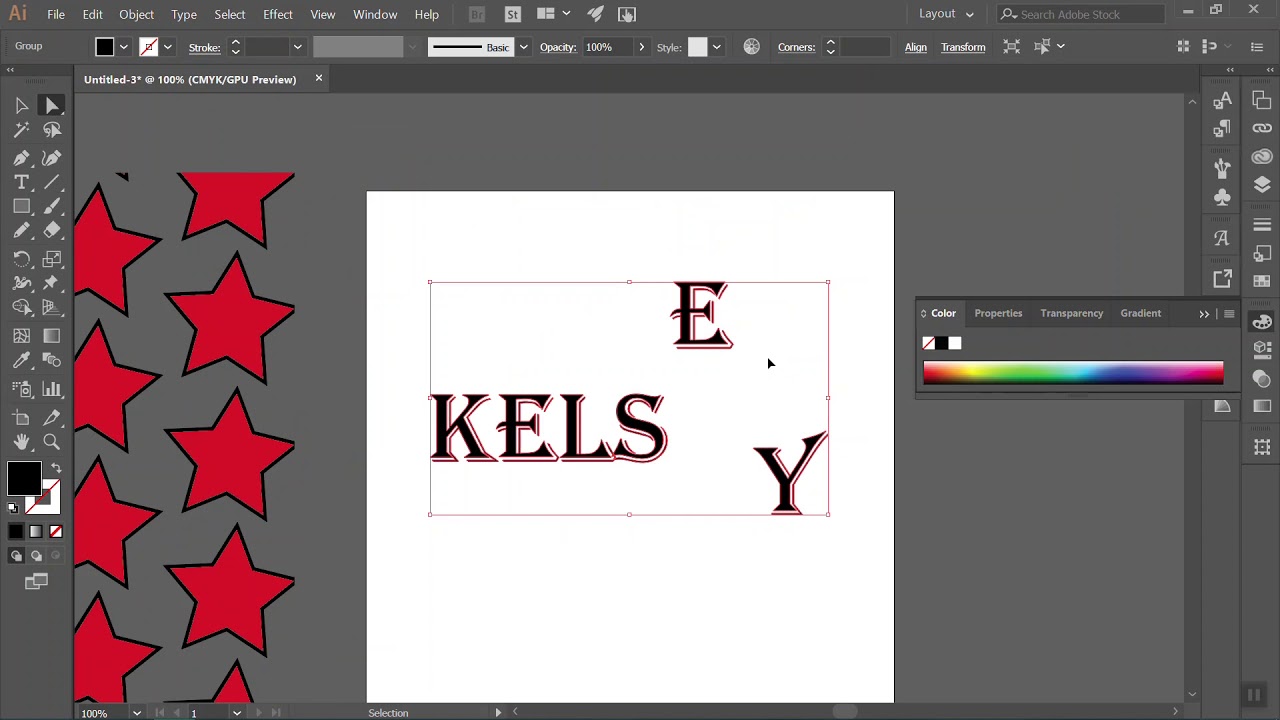Switch to the Transparency tab
The image size is (1280, 720).
coord(1071,313)
